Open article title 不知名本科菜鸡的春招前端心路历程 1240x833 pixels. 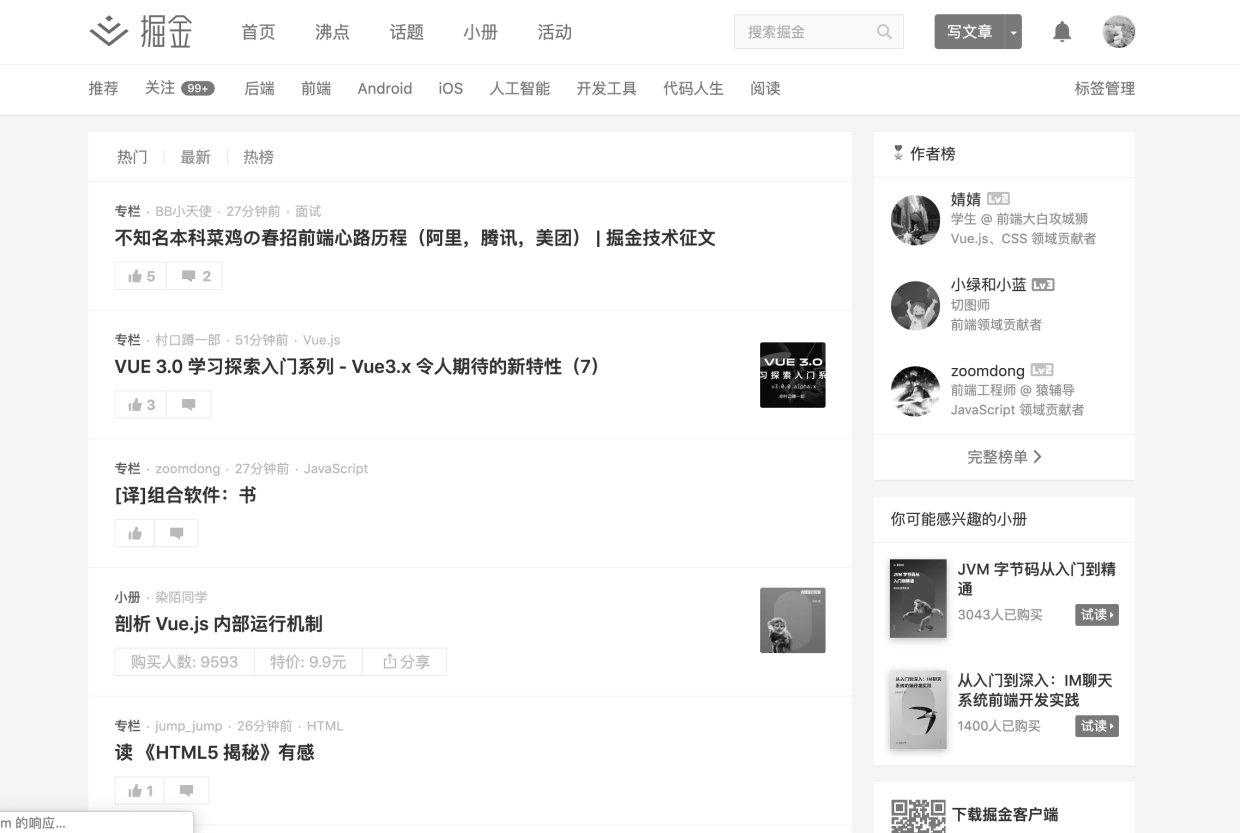[415, 238]
